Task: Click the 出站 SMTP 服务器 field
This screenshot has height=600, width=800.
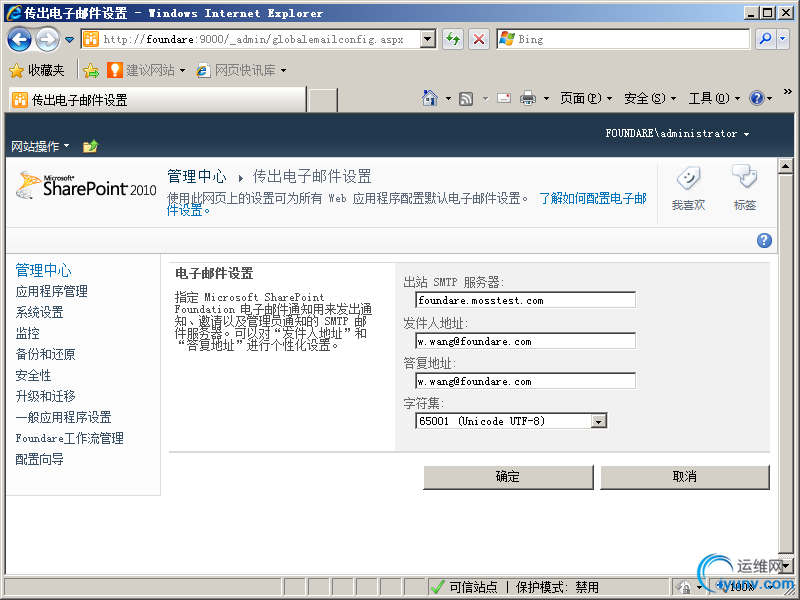Action: [526, 300]
